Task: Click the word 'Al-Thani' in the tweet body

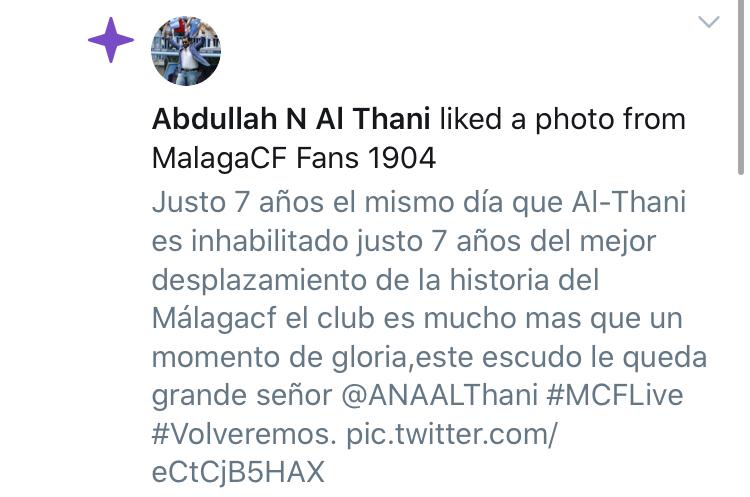Action: pyautogui.click(x=629, y=202)
